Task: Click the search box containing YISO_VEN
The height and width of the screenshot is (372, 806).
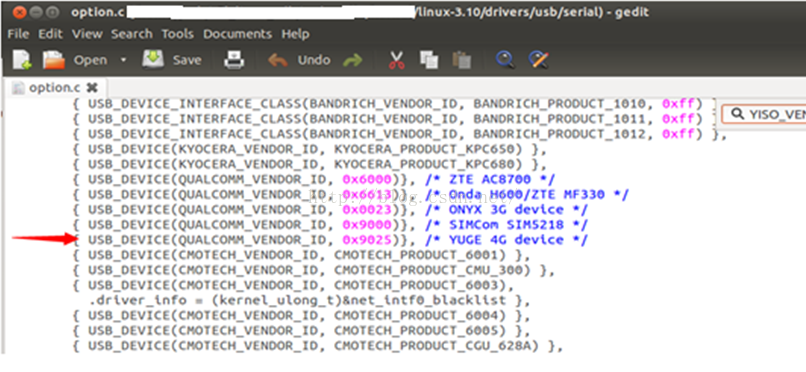Action: coord(764,114)
